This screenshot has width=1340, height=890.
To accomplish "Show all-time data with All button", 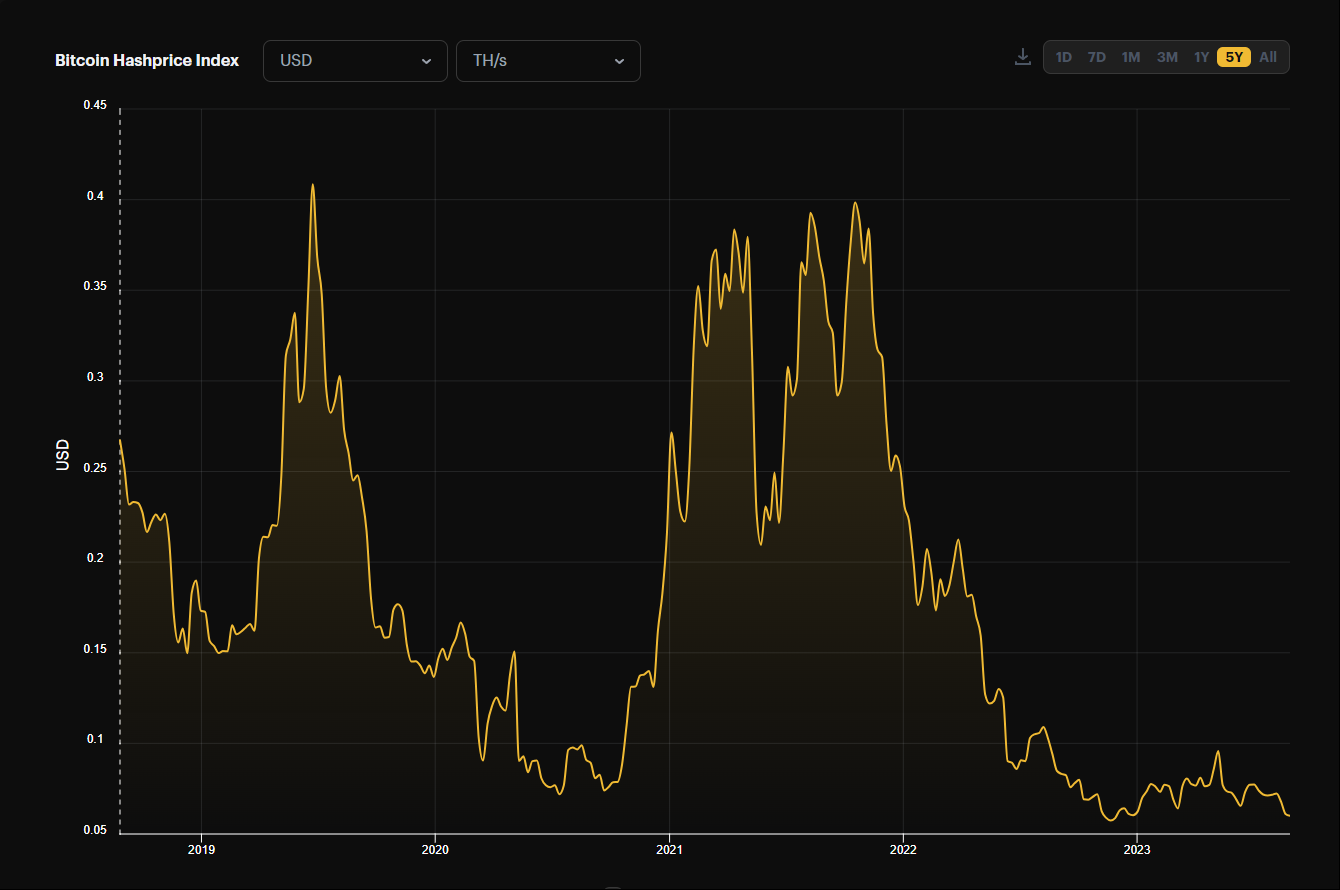I will coord(1268,57).
